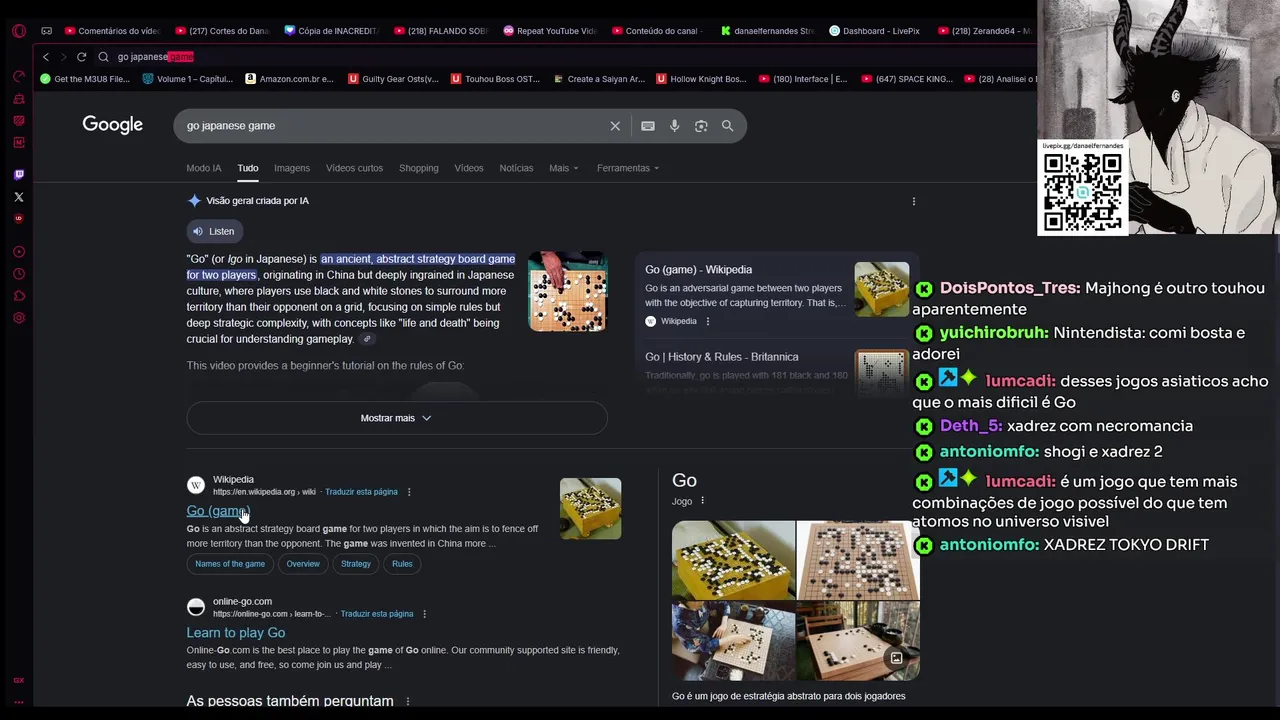Open 'Amazon.com.br' bookmark

click(x=289, y=79)
